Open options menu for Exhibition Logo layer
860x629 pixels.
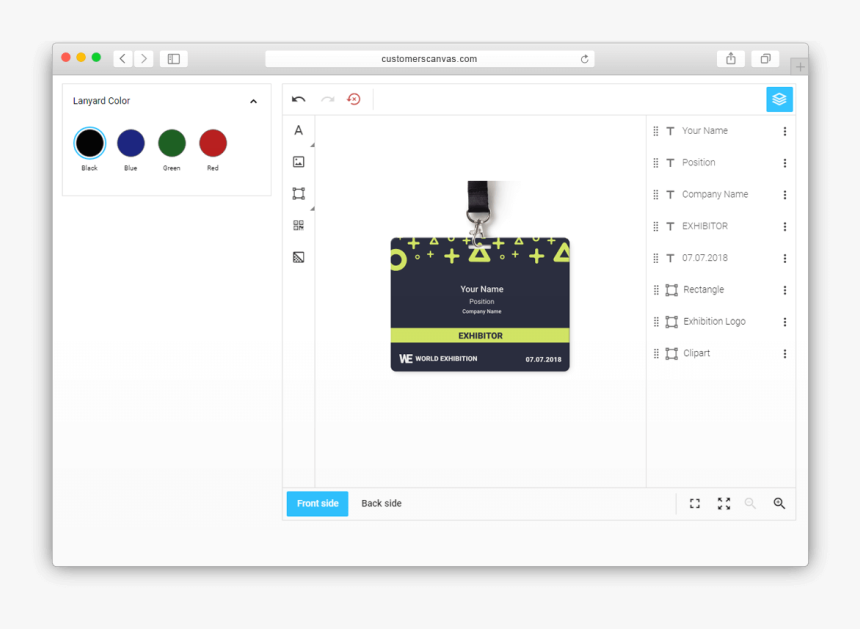tap(785, 322)
